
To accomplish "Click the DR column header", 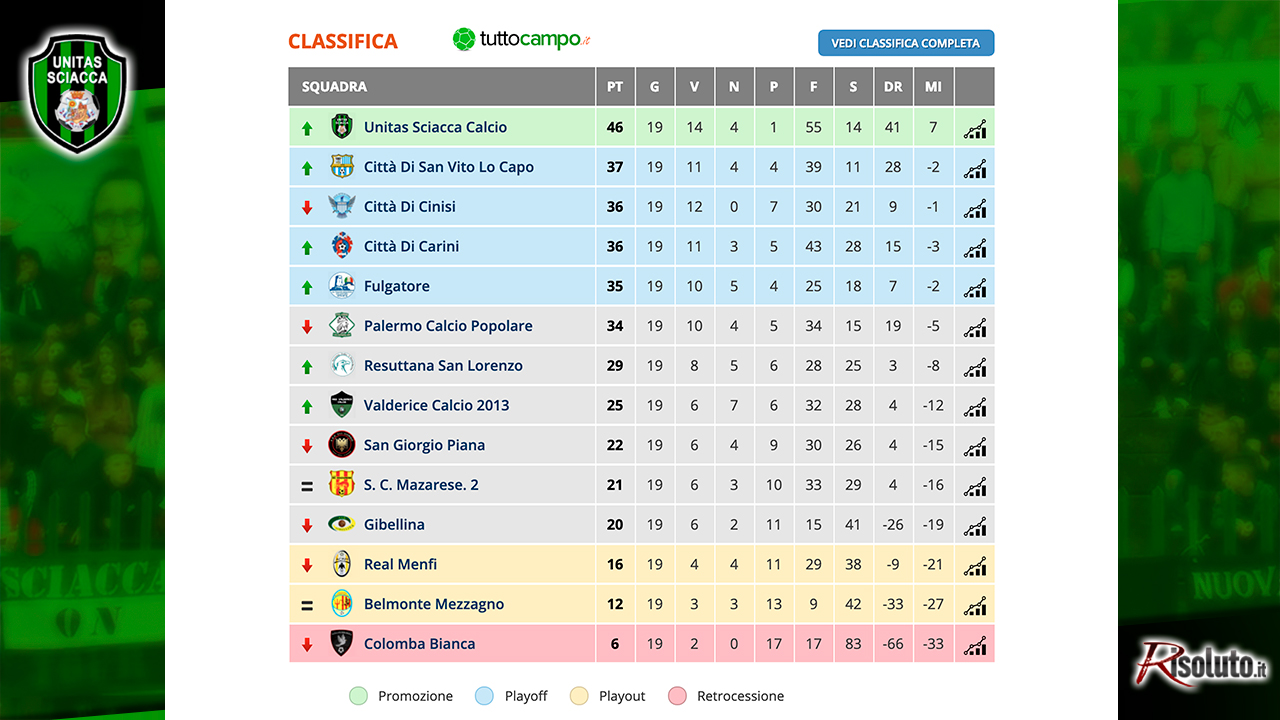I will (x=893, y=87).
